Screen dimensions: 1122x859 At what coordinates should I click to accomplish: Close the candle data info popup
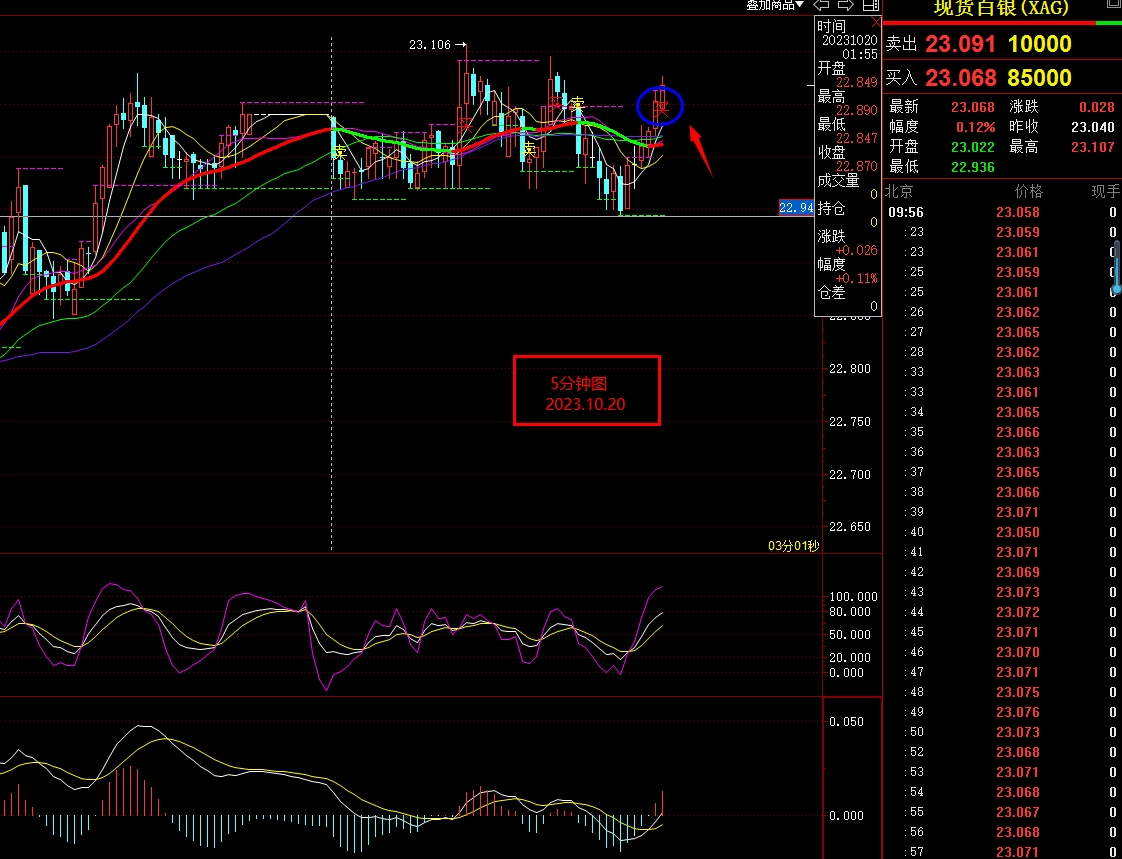coord(876,22)
